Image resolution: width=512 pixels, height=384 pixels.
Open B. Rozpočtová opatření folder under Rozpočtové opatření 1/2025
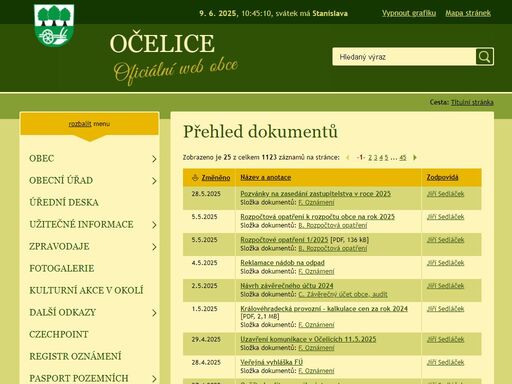[x=333, y=248]
